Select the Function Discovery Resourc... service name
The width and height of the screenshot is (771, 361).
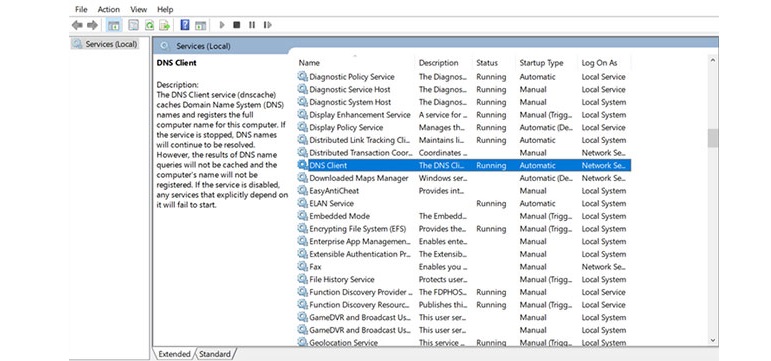[x=359, y=305]
